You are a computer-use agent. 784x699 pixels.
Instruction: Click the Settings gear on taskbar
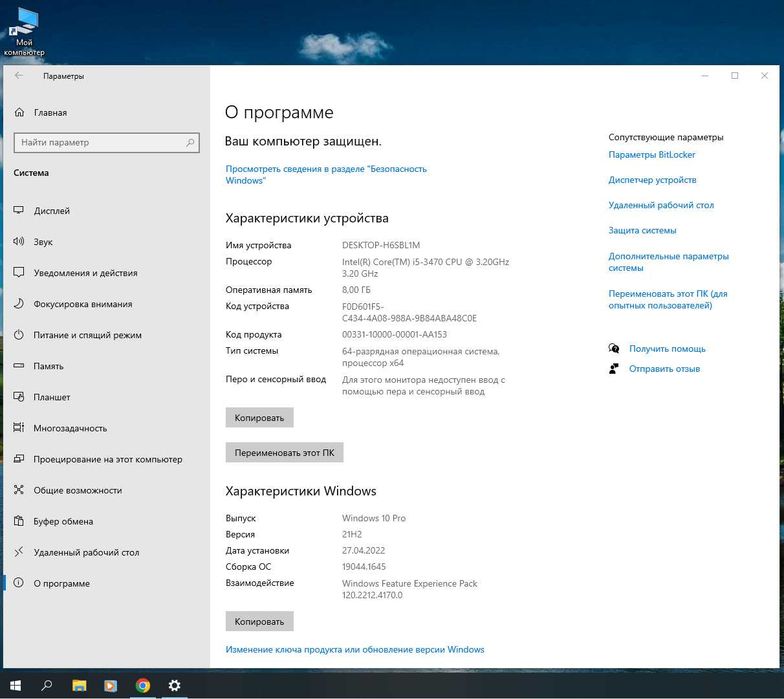[174, 686]
